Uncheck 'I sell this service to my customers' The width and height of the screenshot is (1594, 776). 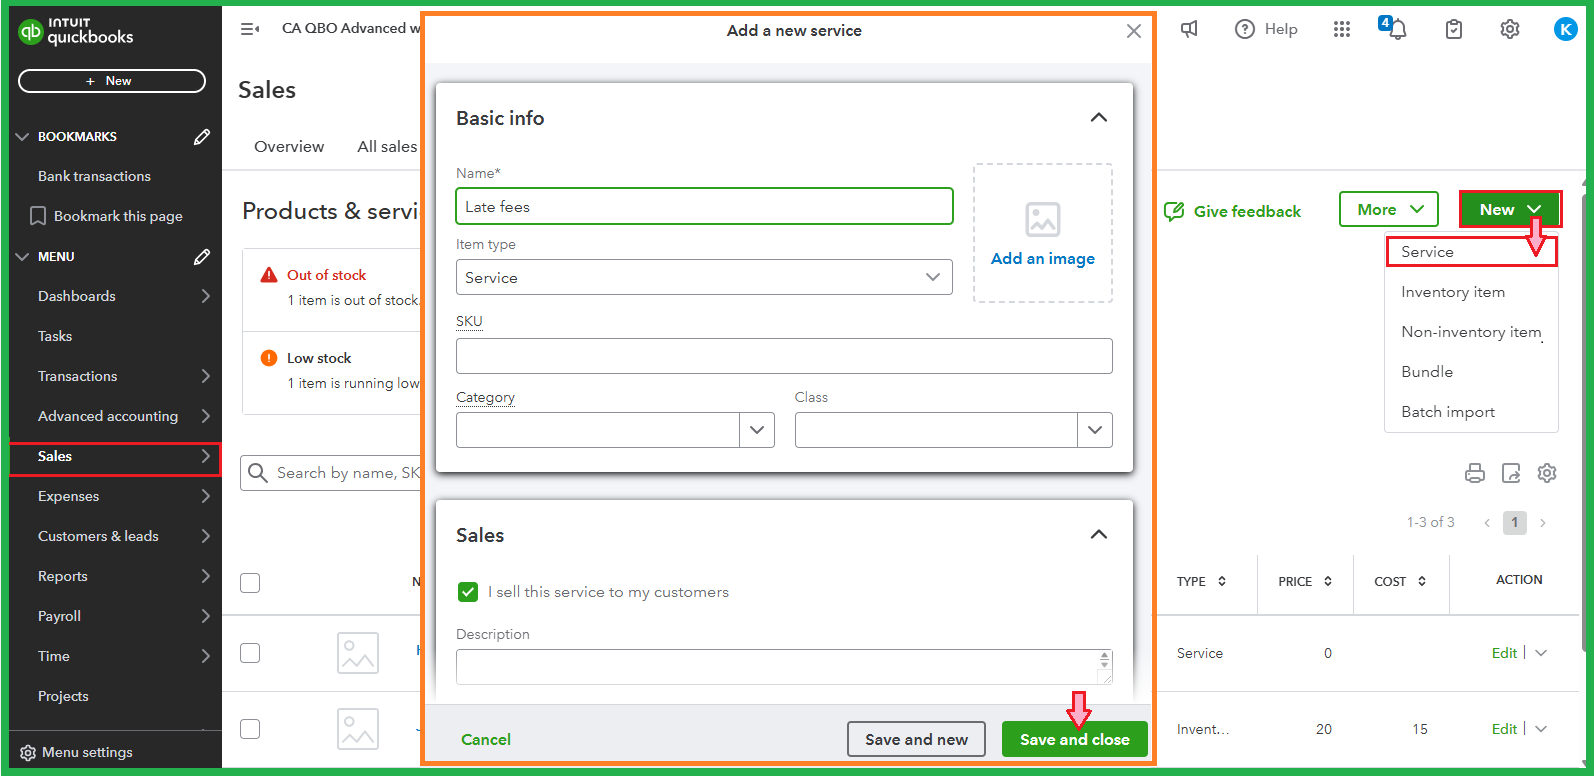point(468,592)
